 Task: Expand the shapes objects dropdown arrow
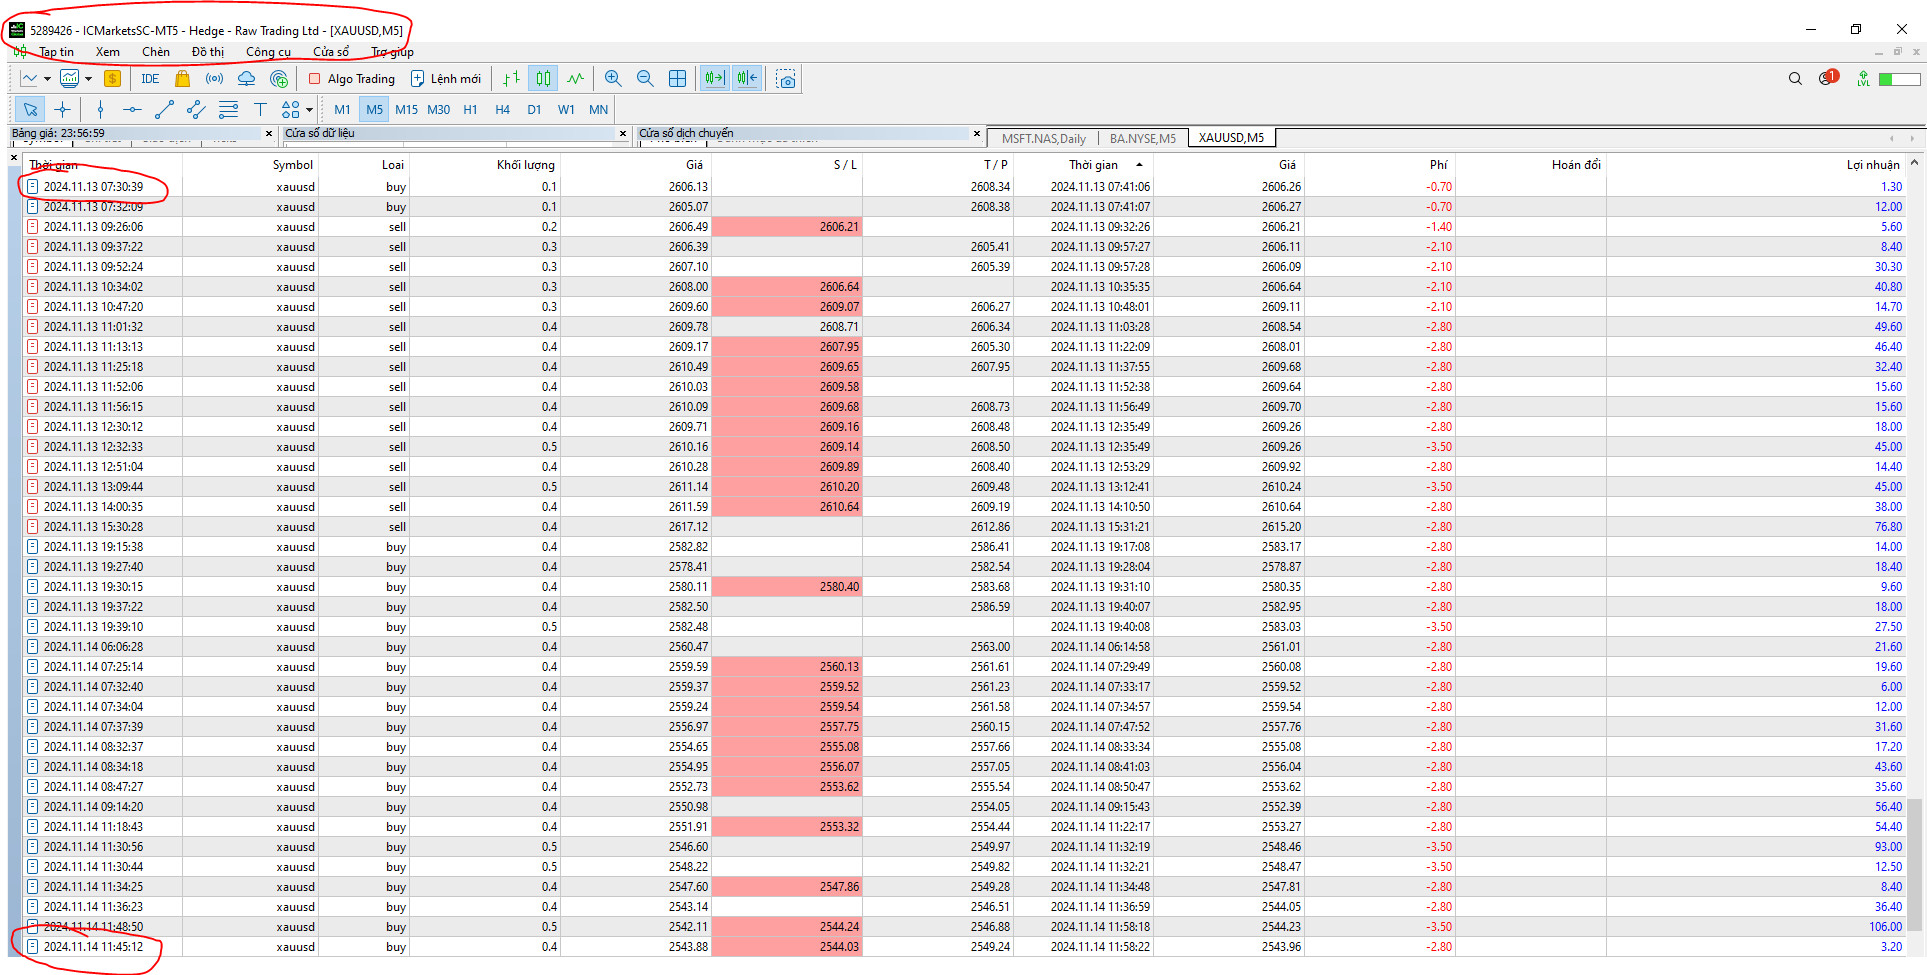click(309, 110)
